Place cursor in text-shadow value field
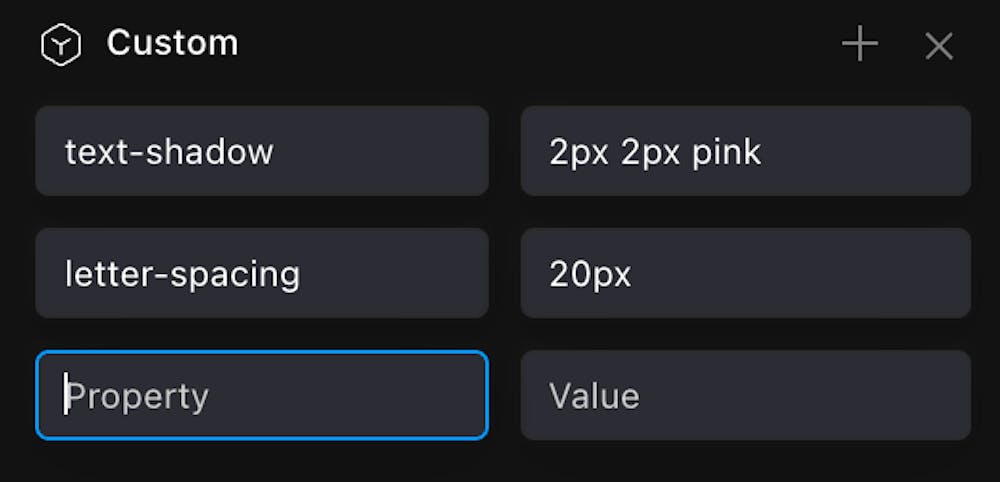 745,151
